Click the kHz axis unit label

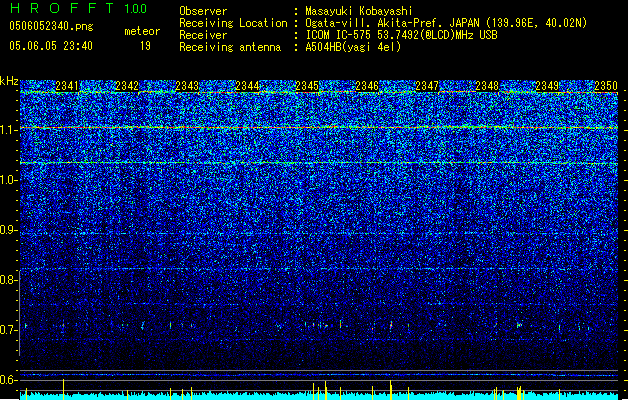(9, 81)
